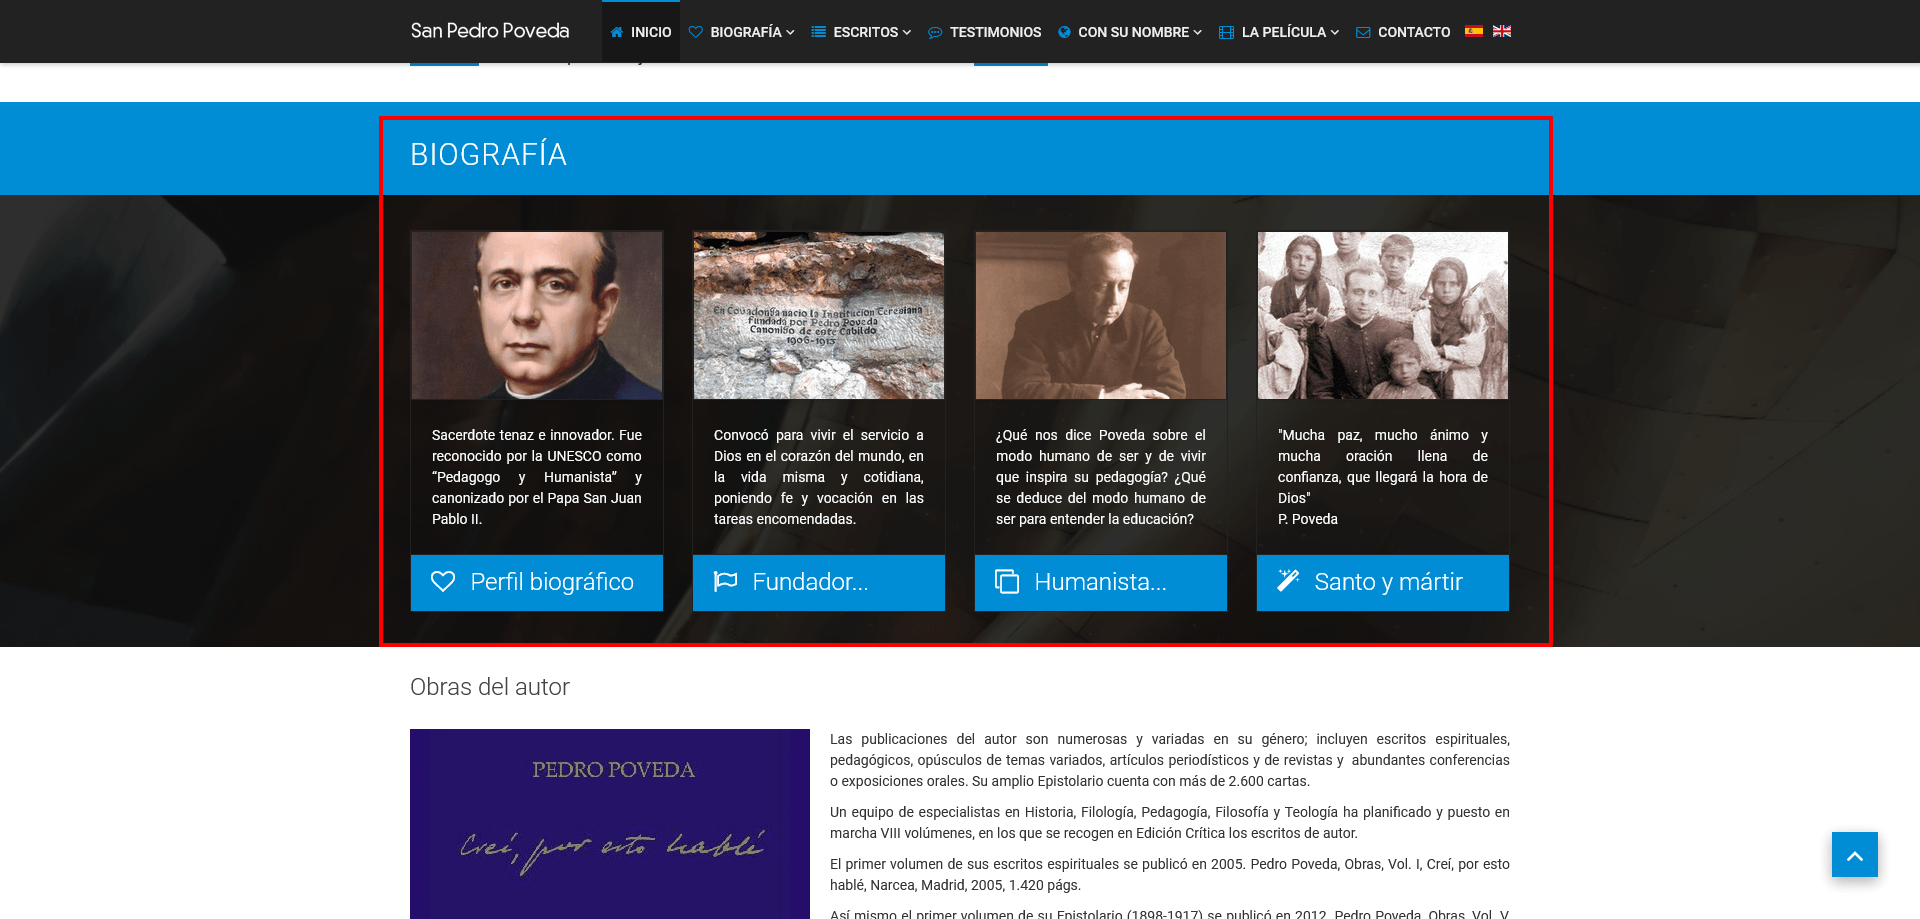
Task: Click the envelope icon beside CONTACTO
Action: point(1363,32)
